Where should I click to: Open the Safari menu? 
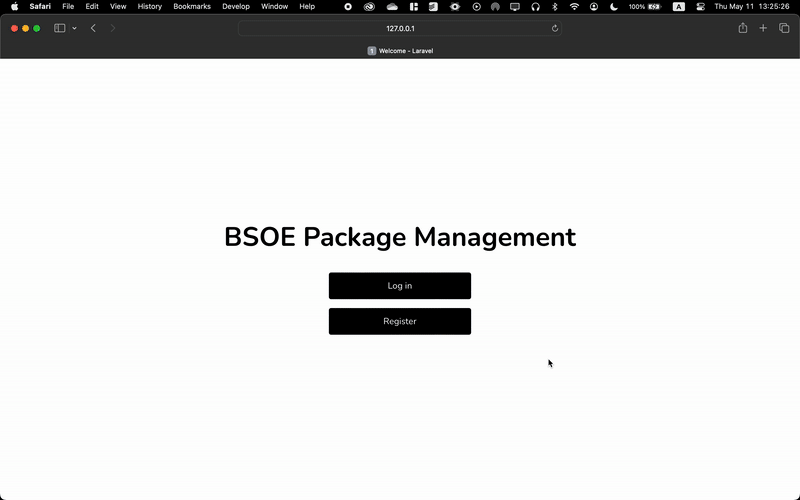point(40,7)
